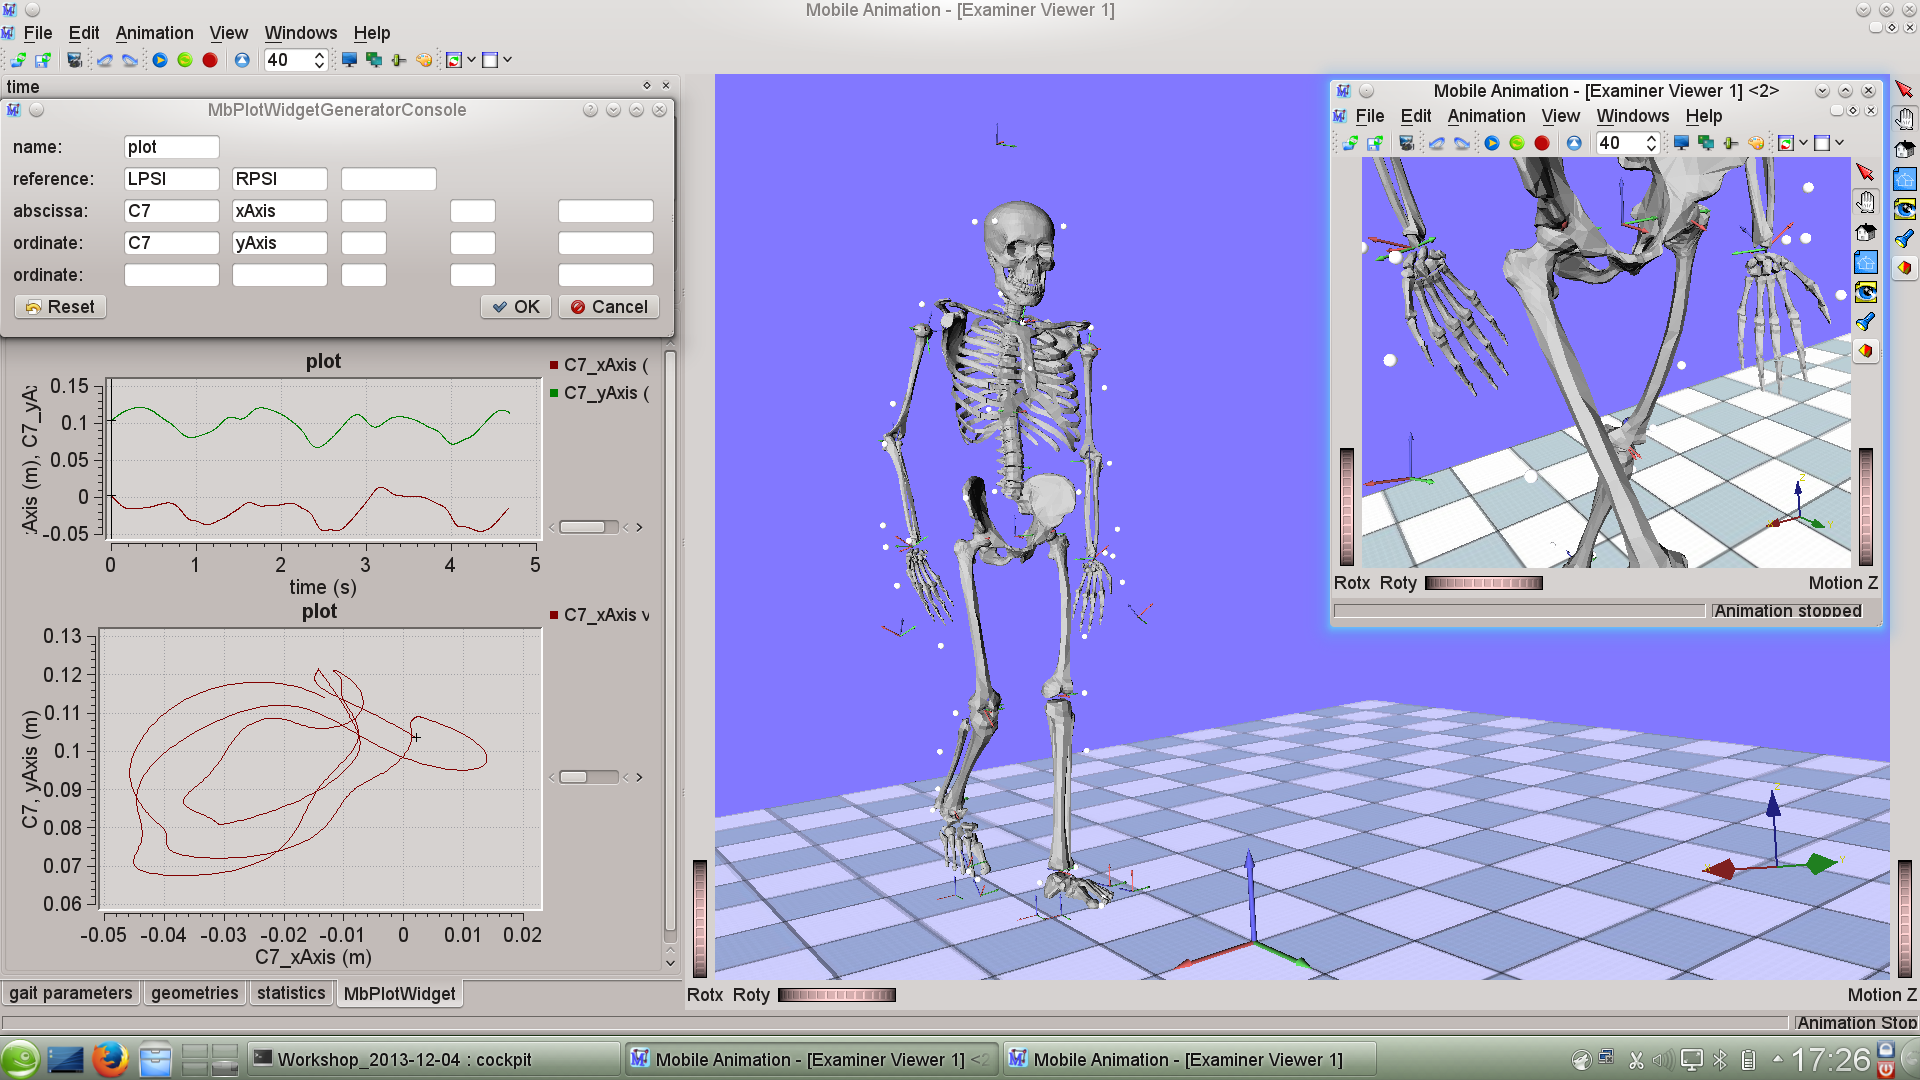Click the plot name input field
This screenshot has width=1920, height=1080.
pos(172,147)
